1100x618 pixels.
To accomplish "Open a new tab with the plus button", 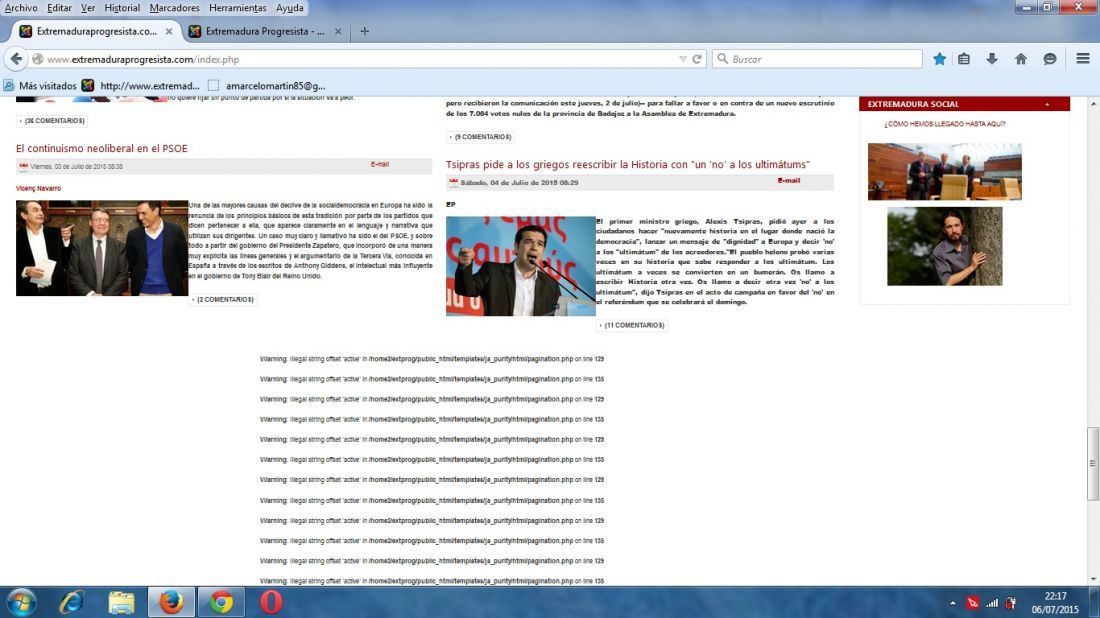I will pos(364,31).
